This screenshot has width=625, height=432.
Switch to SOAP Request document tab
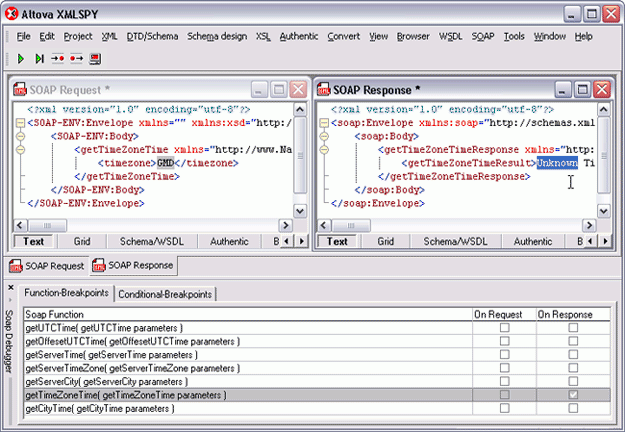point(47,266)
